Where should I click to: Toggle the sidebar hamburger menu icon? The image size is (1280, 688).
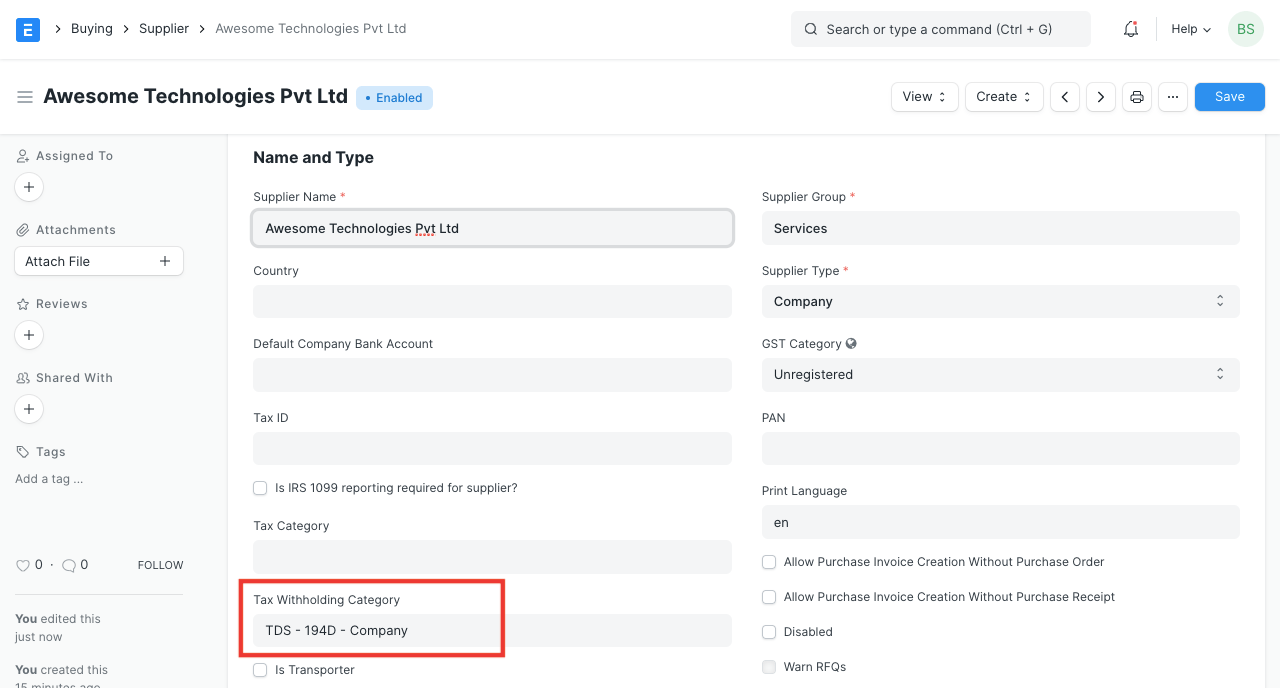tap(25, 97)
